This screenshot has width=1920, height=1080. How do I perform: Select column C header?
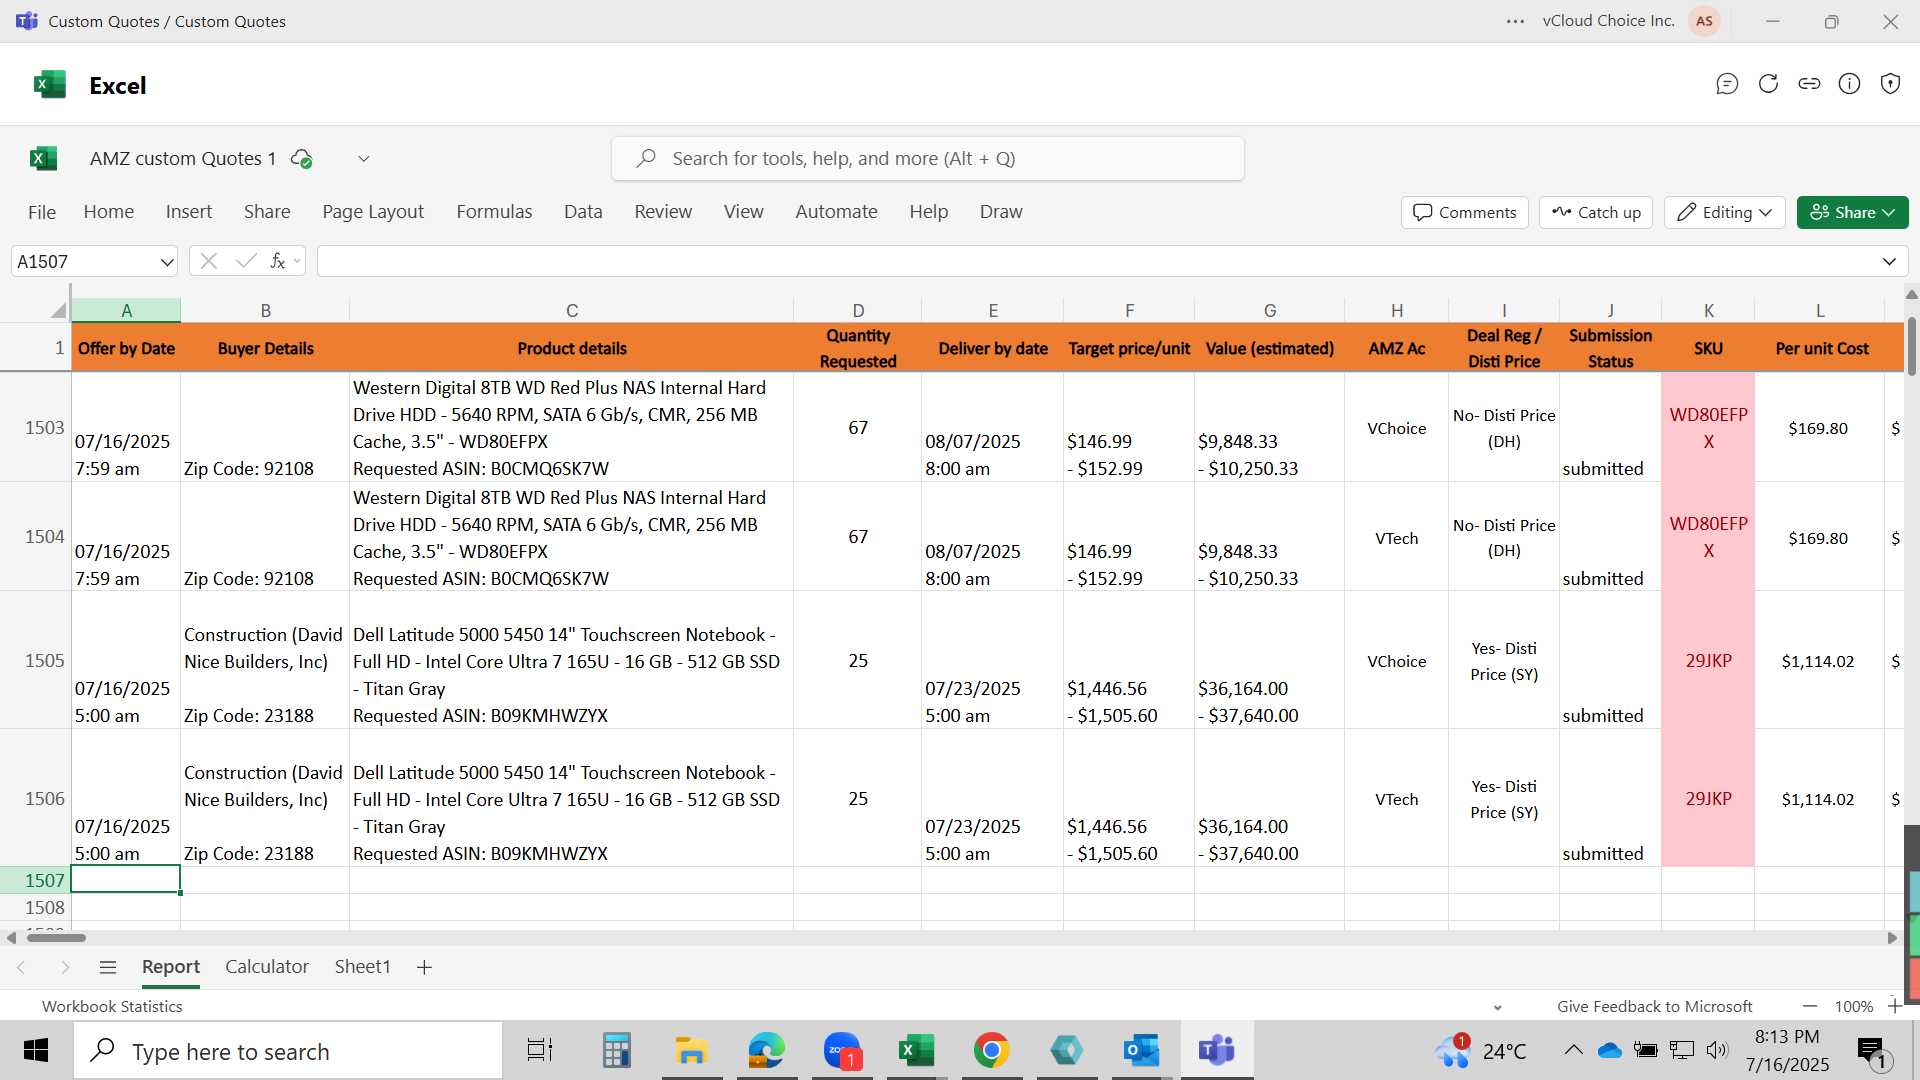pyautogui.click(x=571, y=310)
